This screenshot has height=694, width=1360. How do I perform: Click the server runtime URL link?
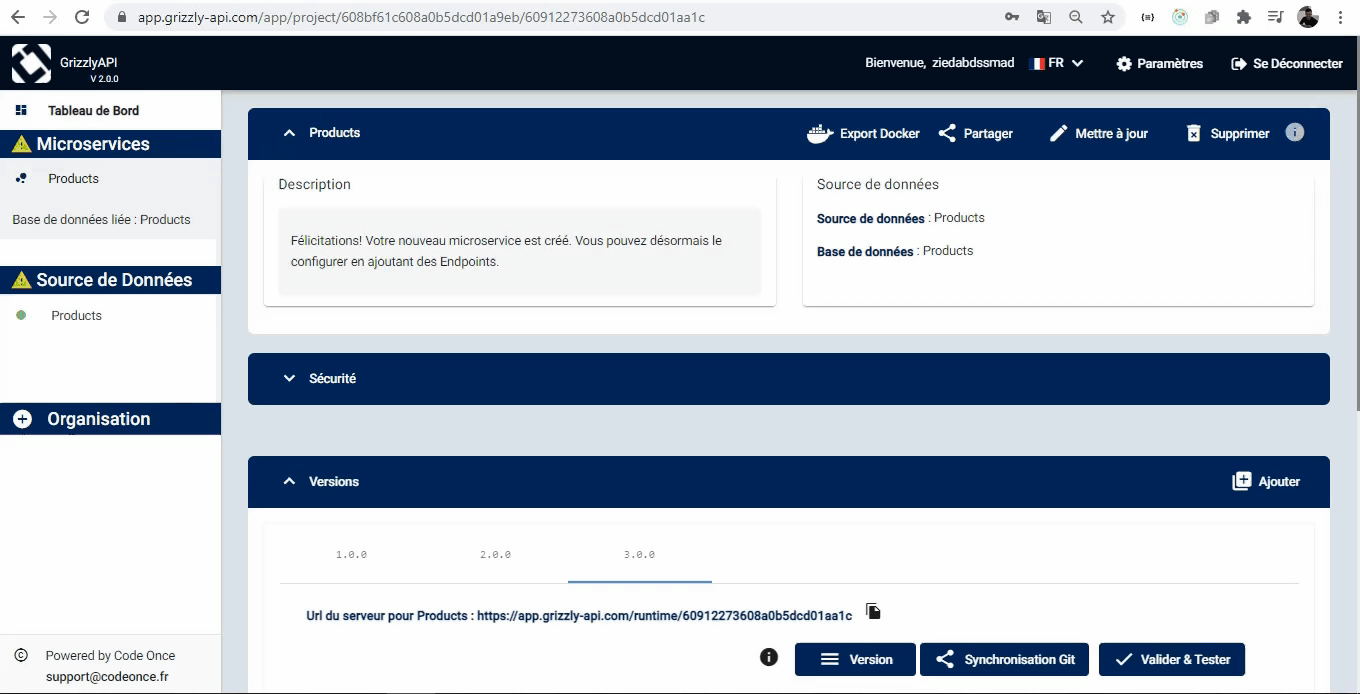(x=664, y=616)
